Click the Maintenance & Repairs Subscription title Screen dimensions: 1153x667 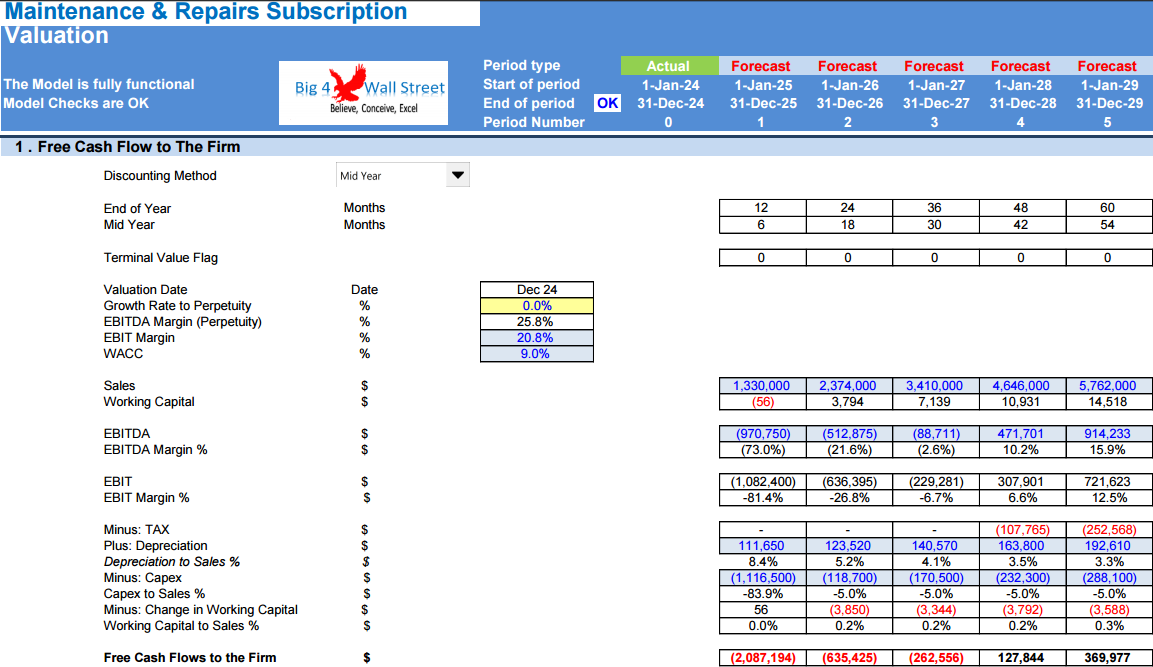point(206,12)
